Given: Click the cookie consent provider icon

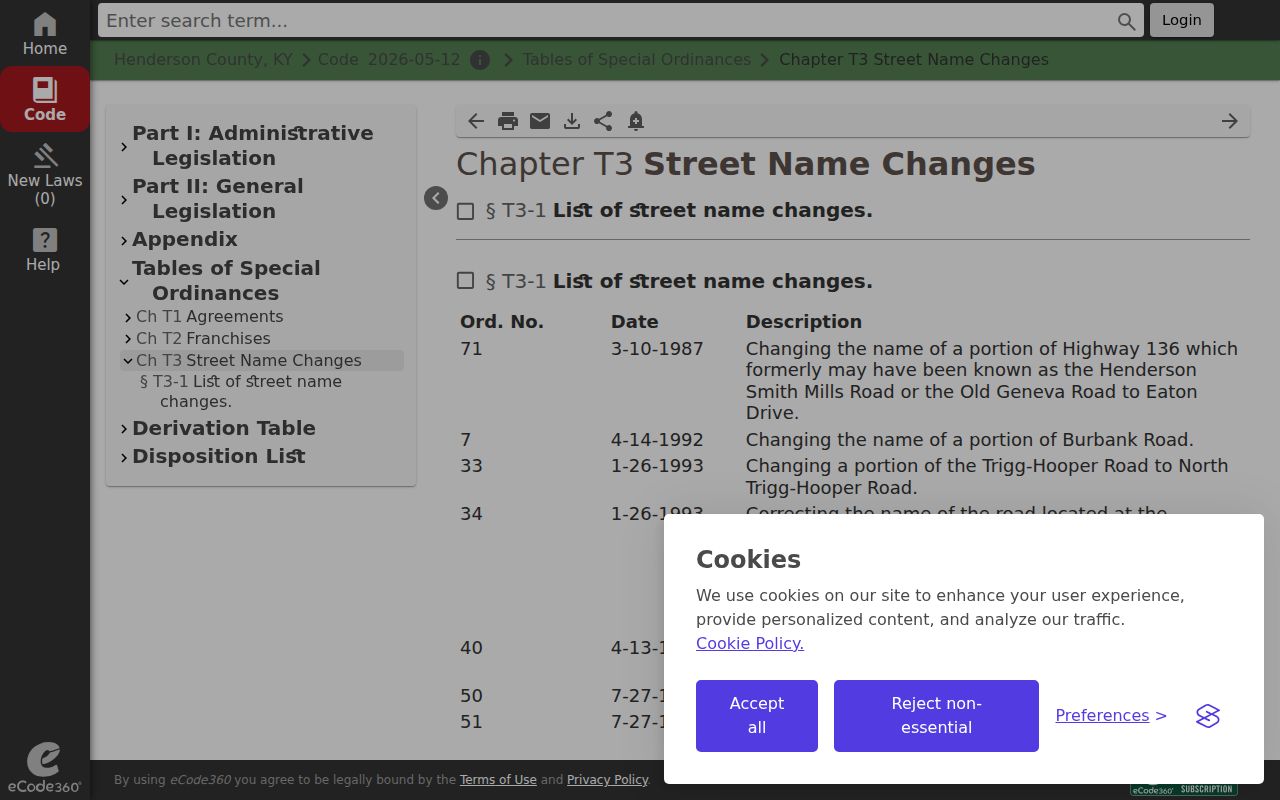Looking at the screenshot, I should tap(1208, 716).
